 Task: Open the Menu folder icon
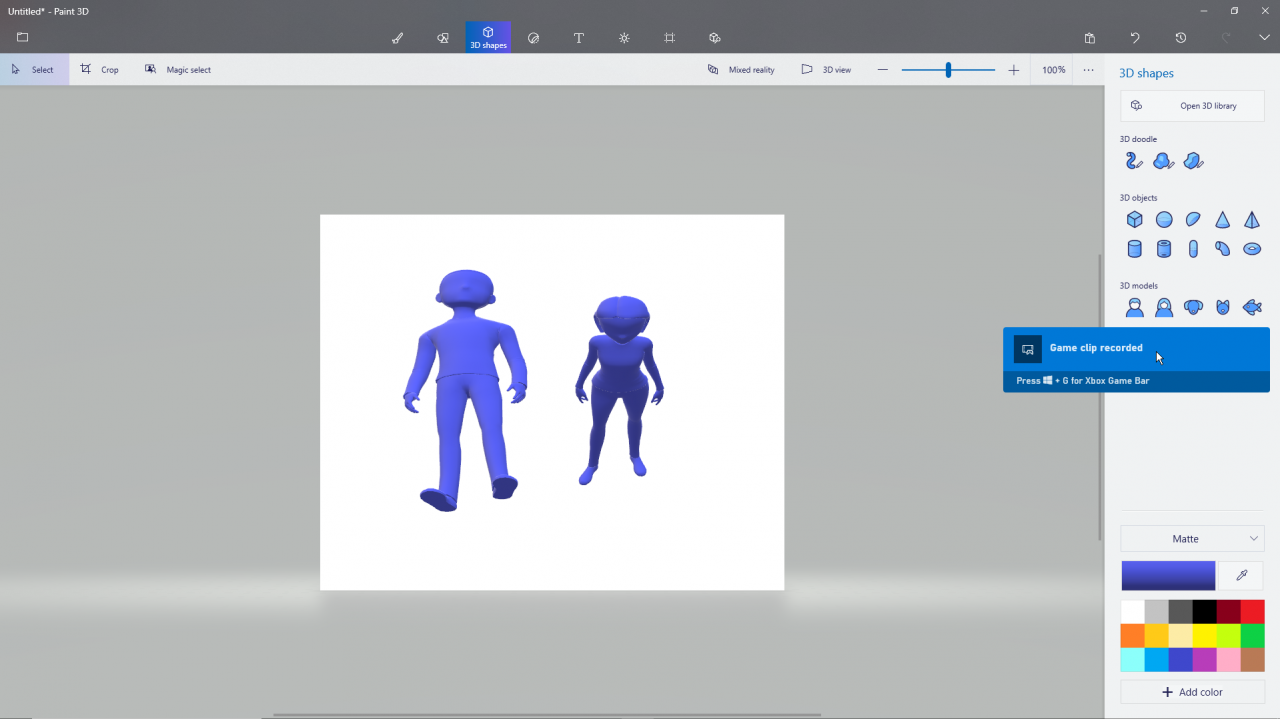point(22,38)
